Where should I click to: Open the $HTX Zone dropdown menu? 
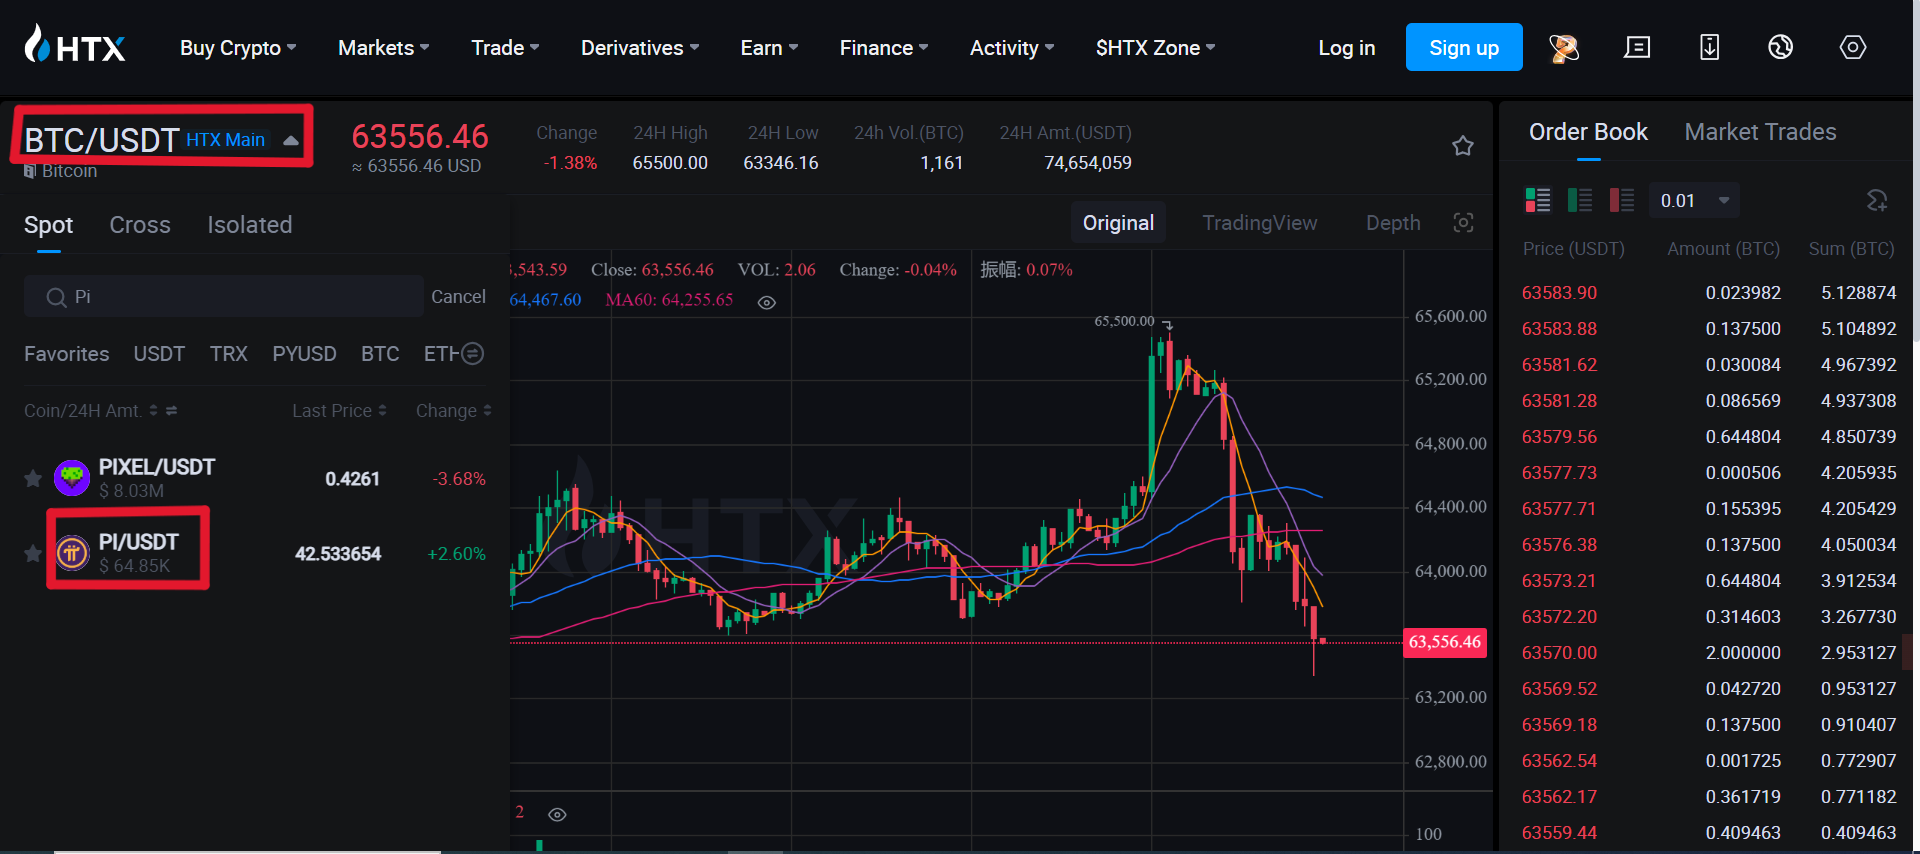tap(1155, 48)
